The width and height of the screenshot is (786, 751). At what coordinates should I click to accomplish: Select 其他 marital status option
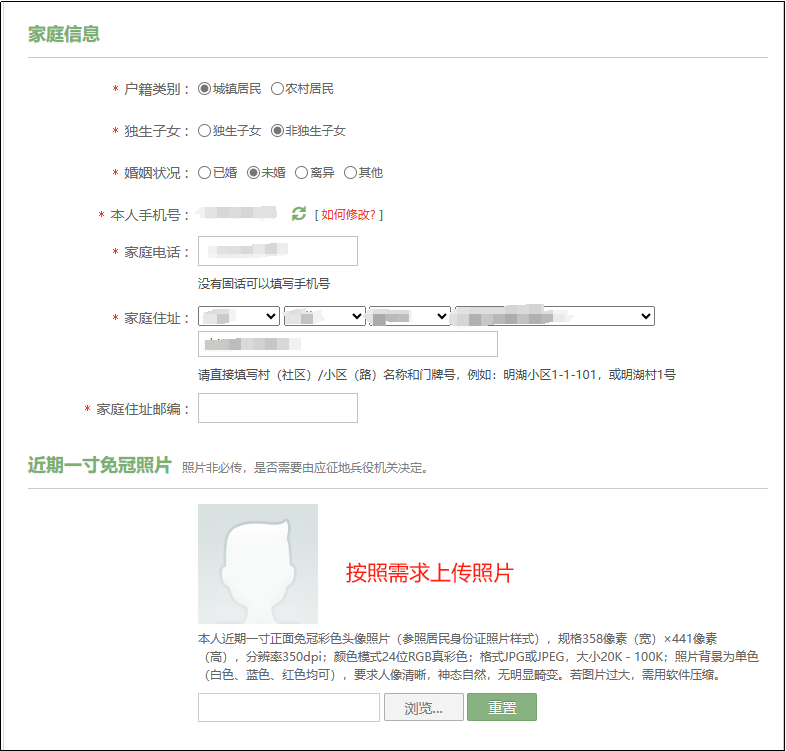click(x=350, y=173)
